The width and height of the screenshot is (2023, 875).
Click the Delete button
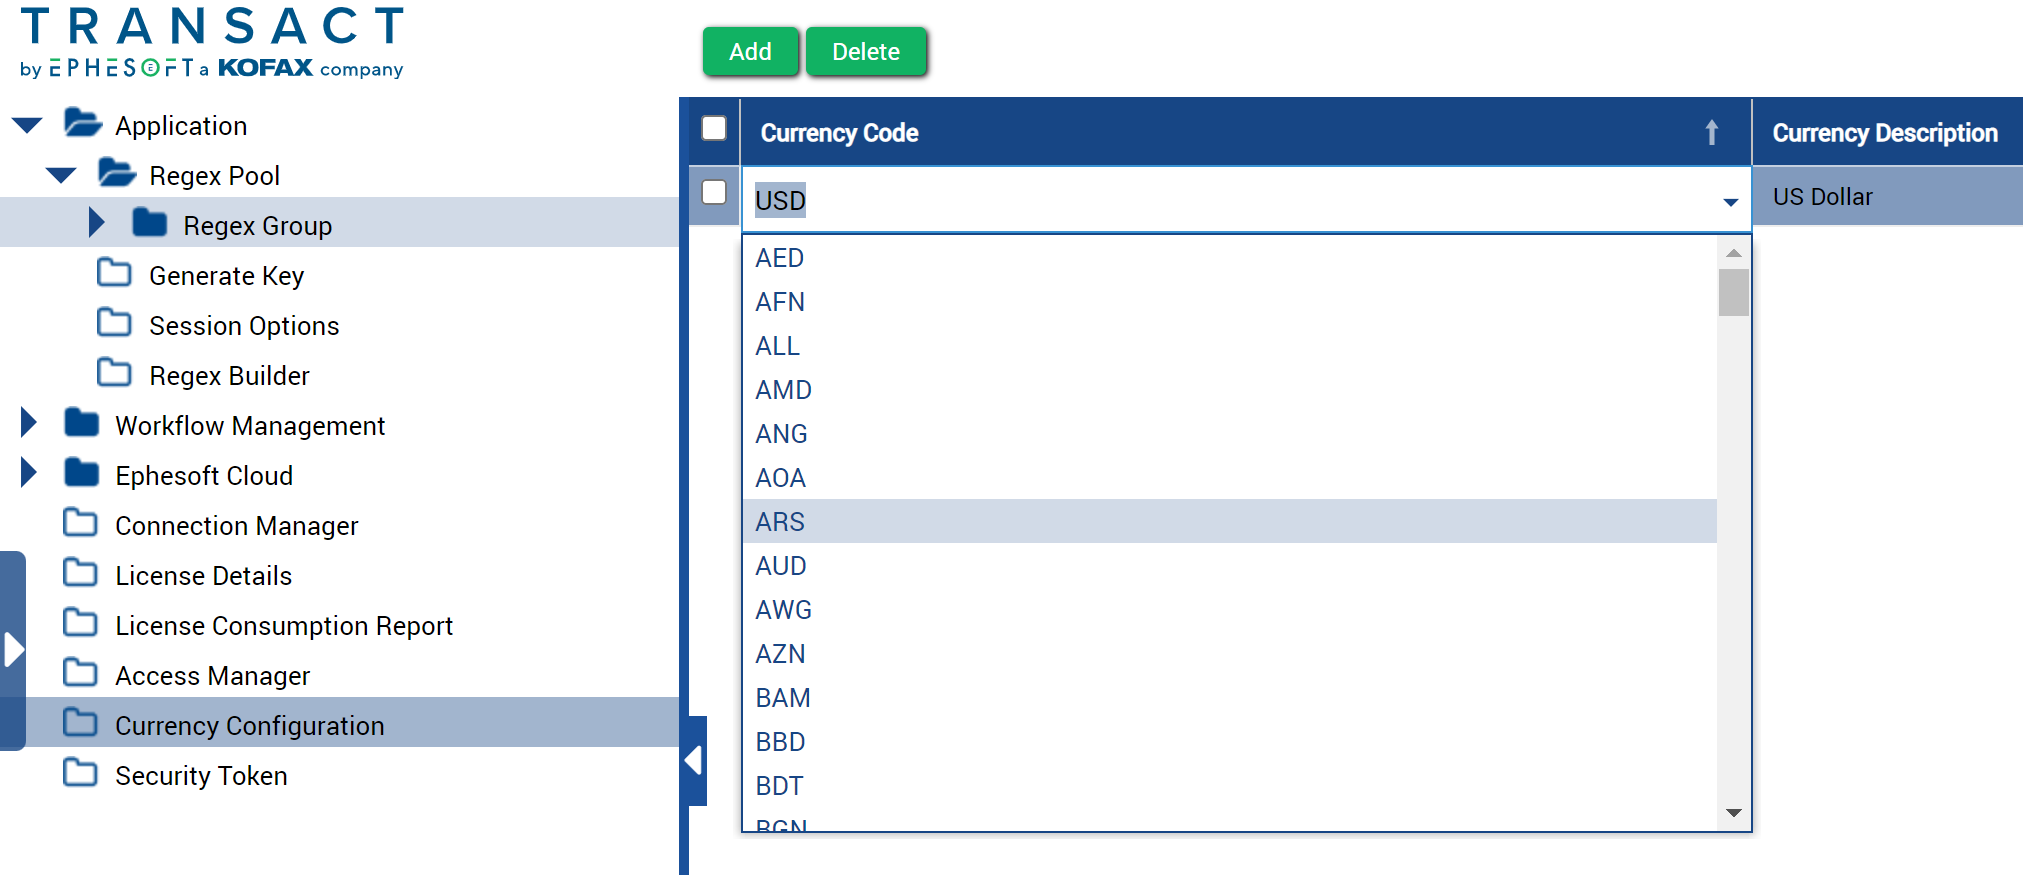(866, 51)
